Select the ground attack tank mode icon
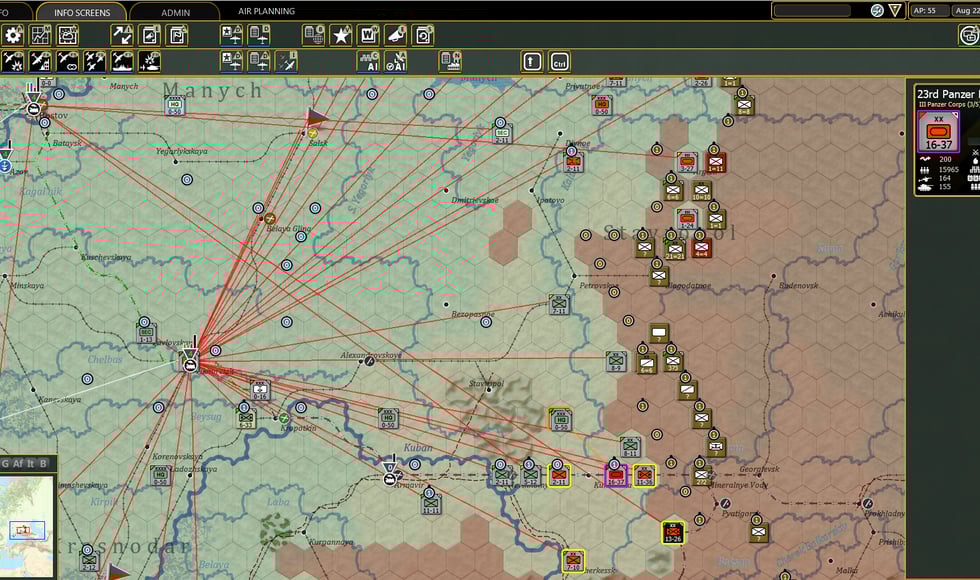Image resolution: width=980 pixels, height=580 pixels. pyautogui.click(x=150, y=62)
